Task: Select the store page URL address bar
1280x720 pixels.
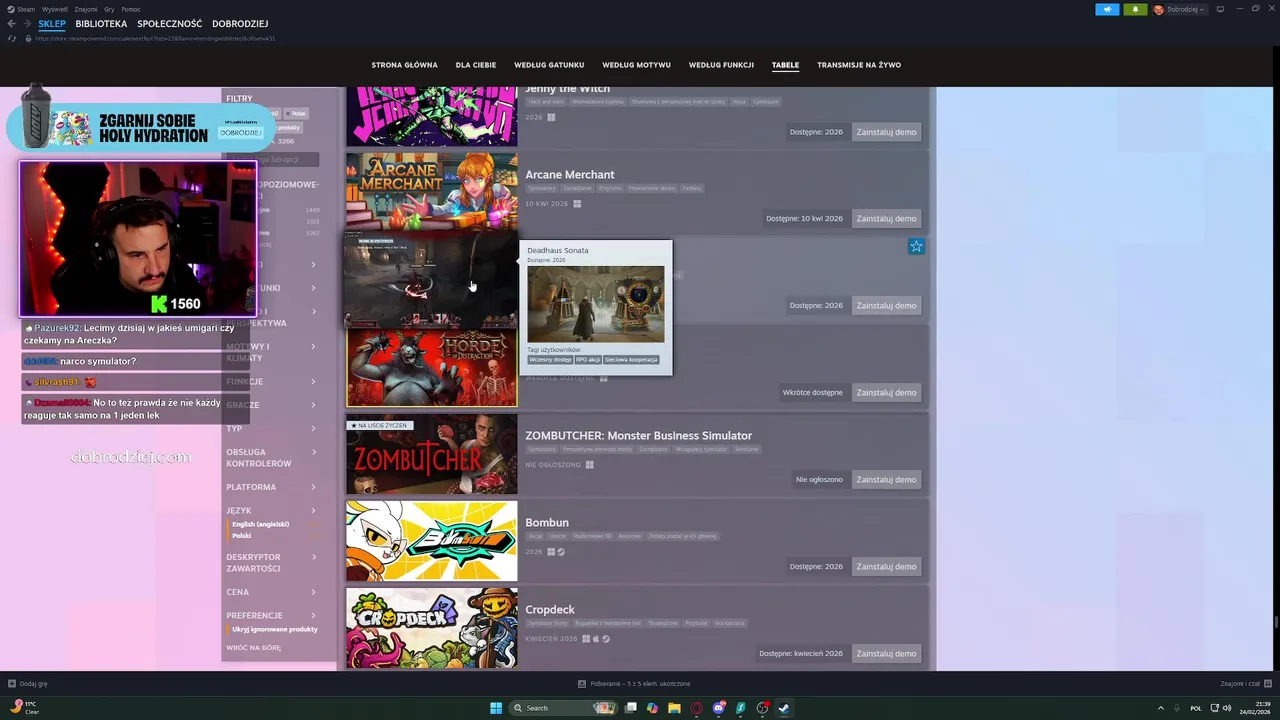Action: pos(155,39)
